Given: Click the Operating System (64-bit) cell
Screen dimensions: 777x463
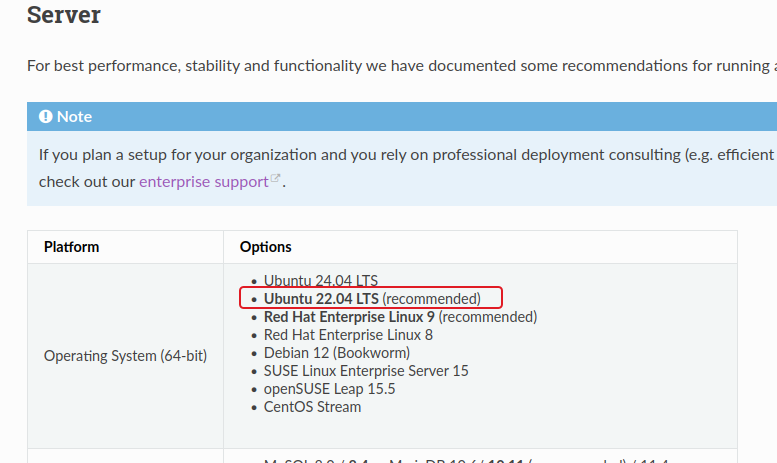Looking at the screenshot, I should 125,356.
